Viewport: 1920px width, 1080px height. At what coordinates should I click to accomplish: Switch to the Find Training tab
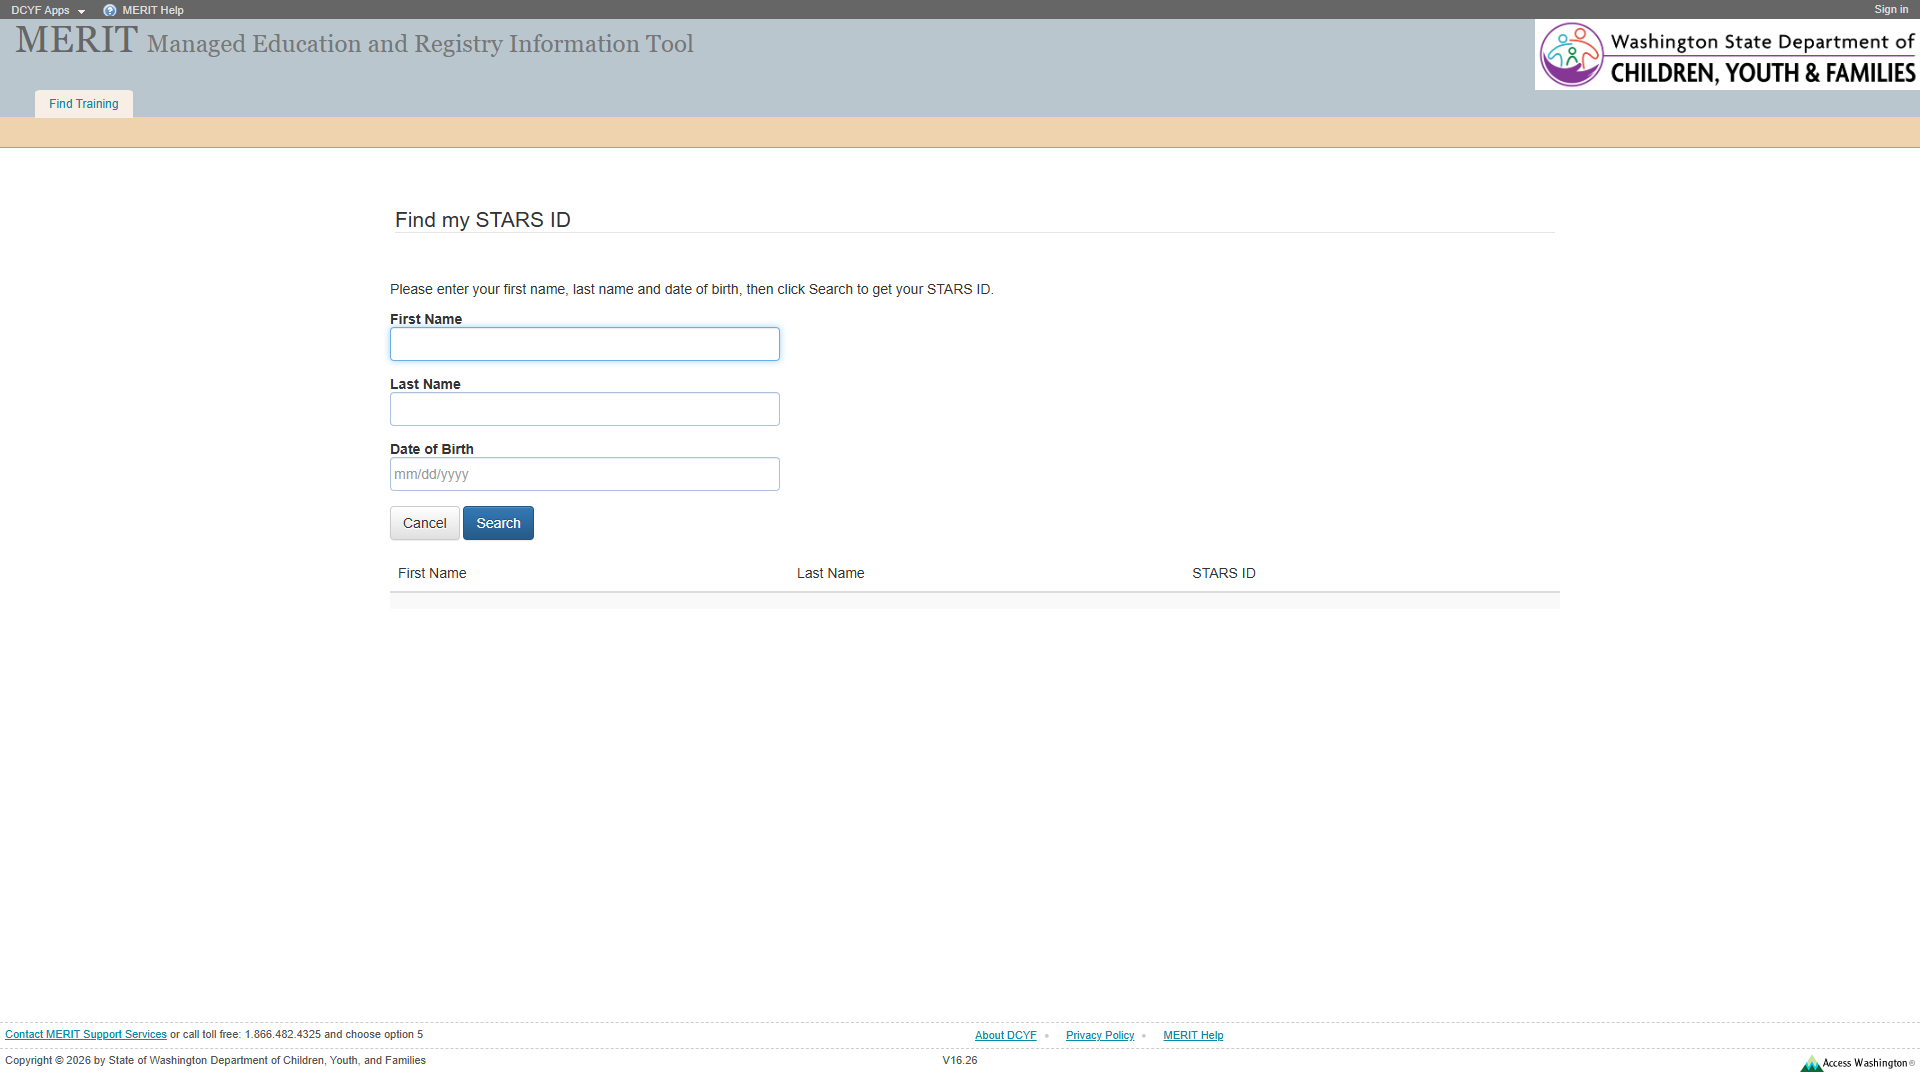(x=83, y=103)
